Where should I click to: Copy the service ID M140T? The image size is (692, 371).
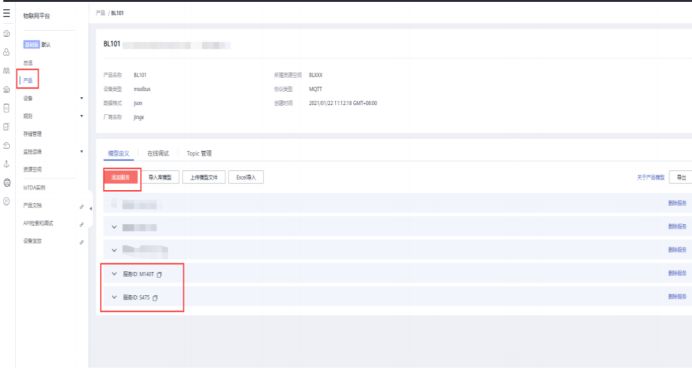[159, 274]
